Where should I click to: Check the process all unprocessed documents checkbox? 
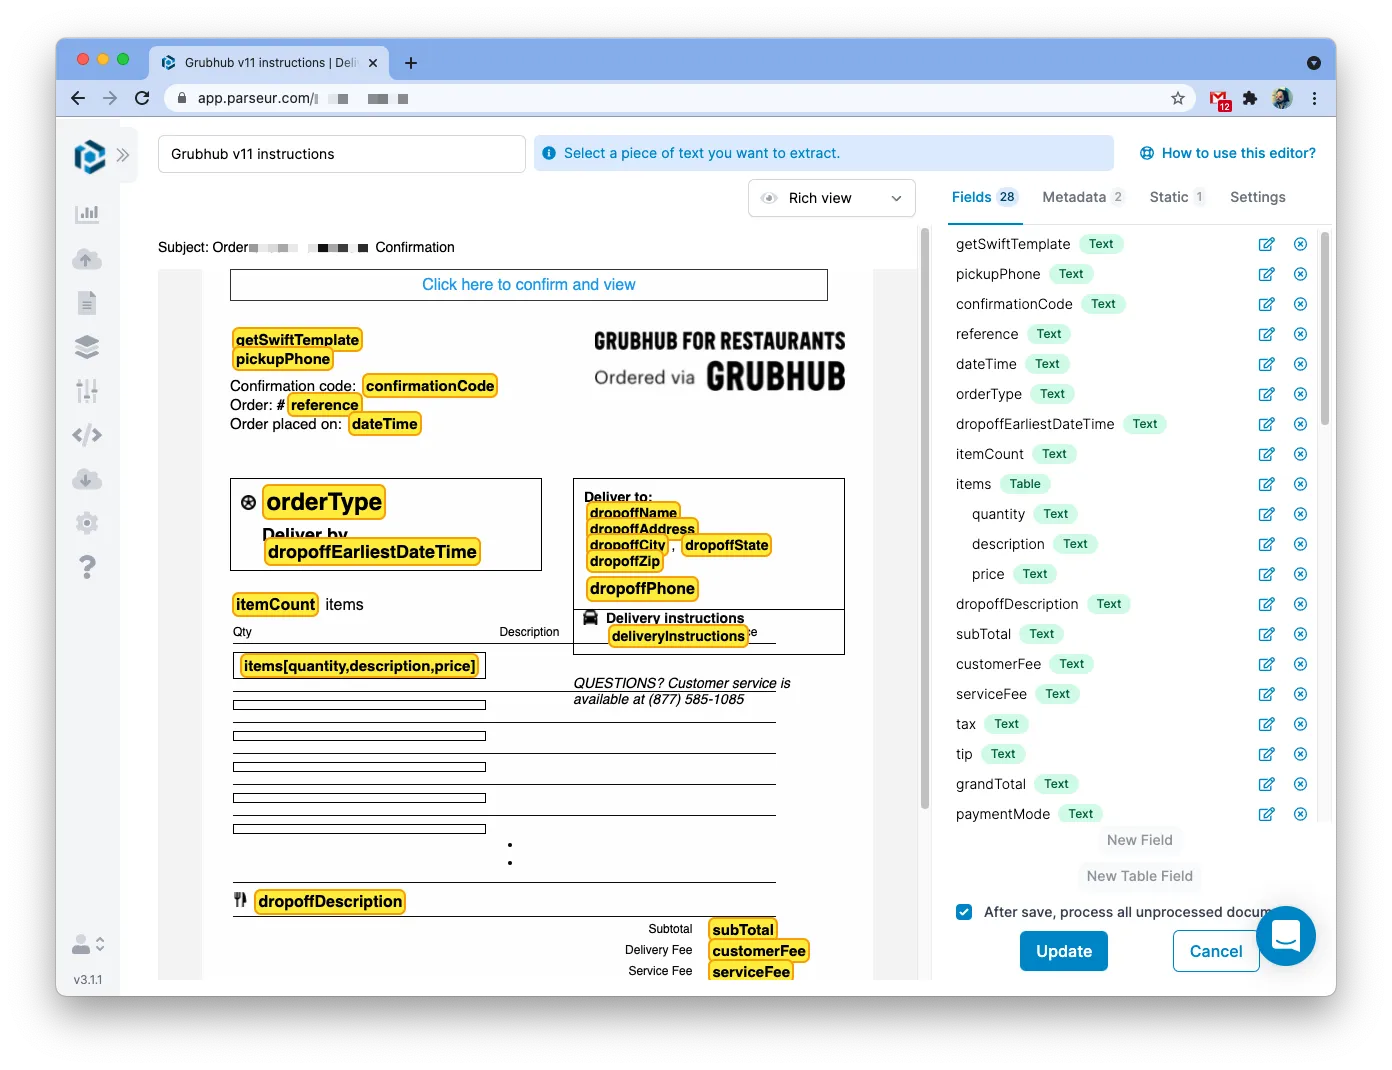tap(964, 911)
